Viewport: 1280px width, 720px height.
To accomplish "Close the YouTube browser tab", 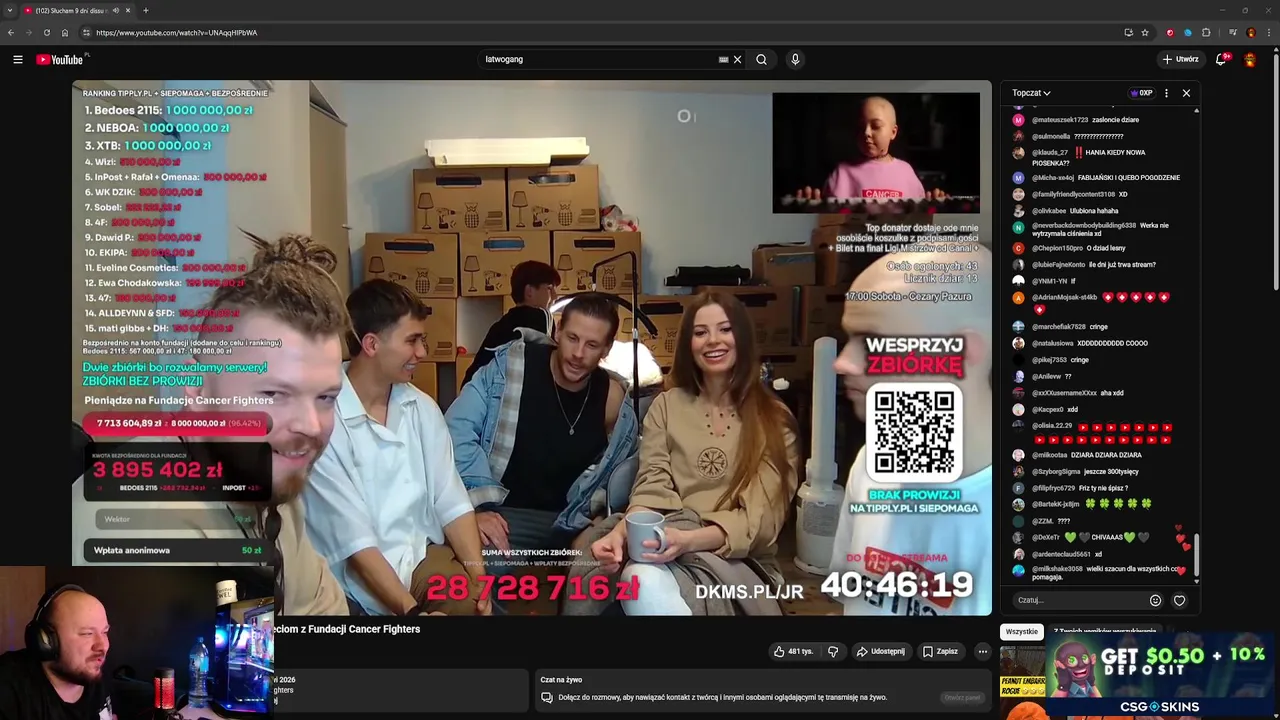I will (128, 10).
